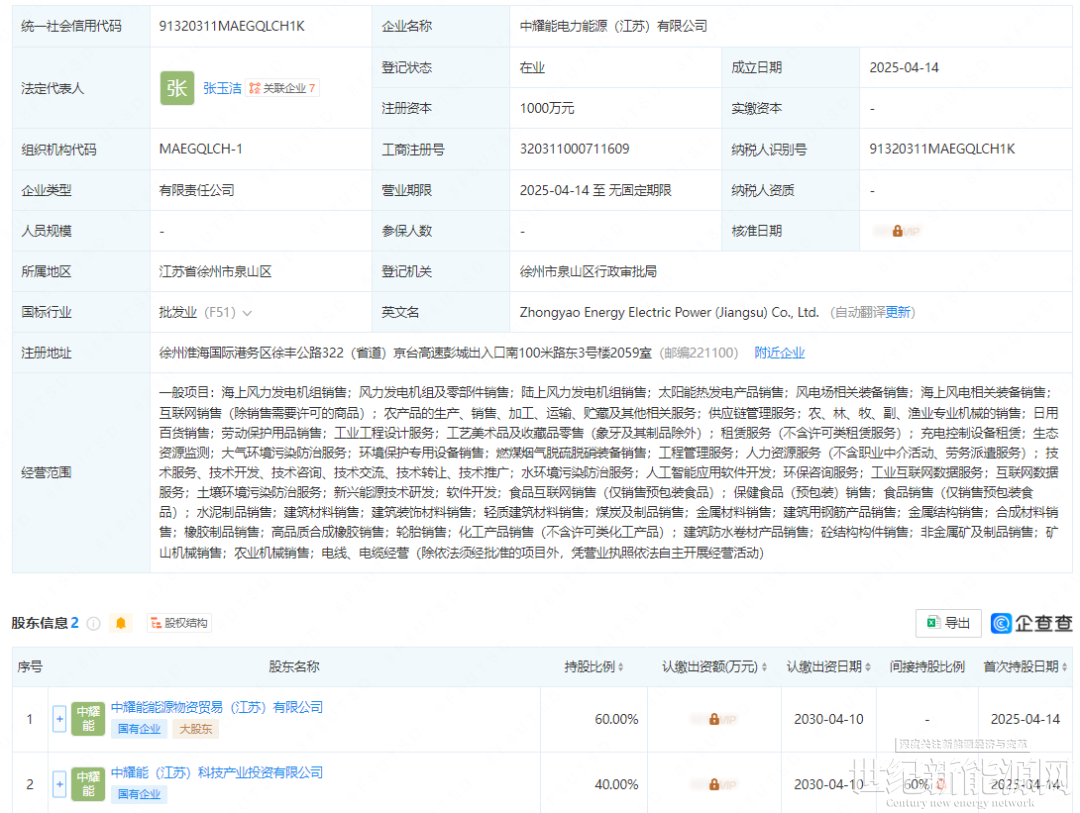Click the VIP lock icon for 核准日期
1080x813 pixels.
pyautogui.click(x=897, y=231)
